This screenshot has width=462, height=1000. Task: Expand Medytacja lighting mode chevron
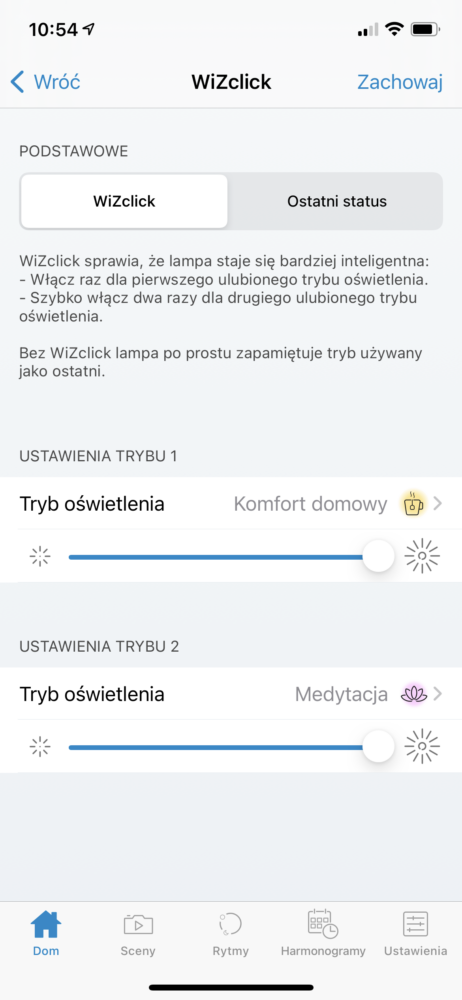tap(438, 694)
